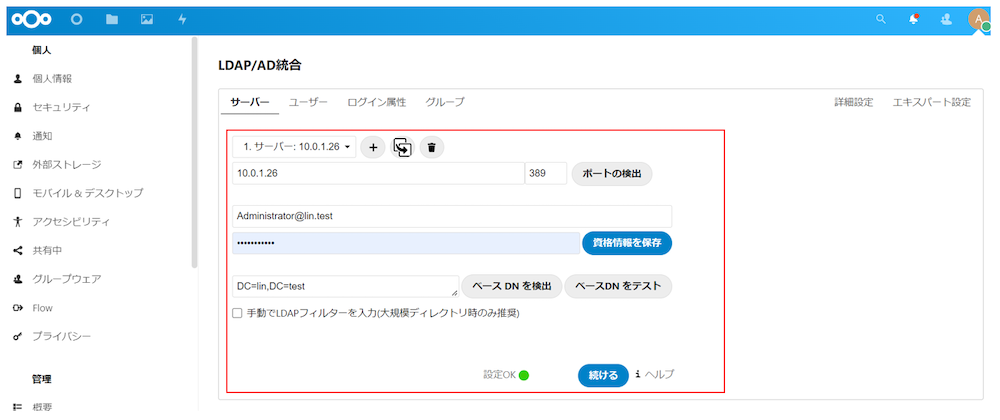Click the LDAP/AD統合 heading
Screen dimensions: 1000x420
260,64
